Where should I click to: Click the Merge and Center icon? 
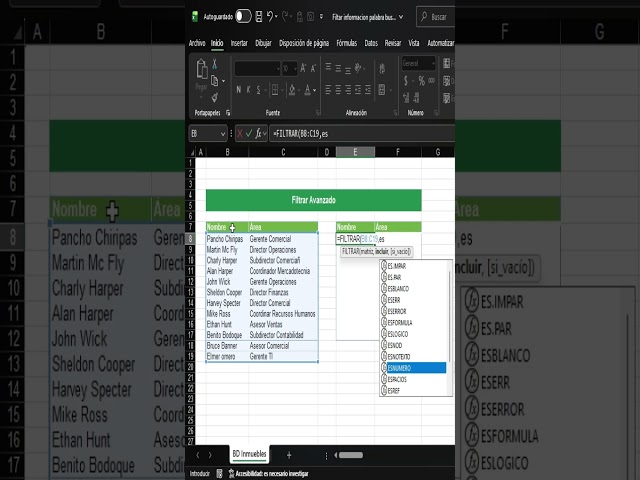pyautogui.click(x=382, y=89)
